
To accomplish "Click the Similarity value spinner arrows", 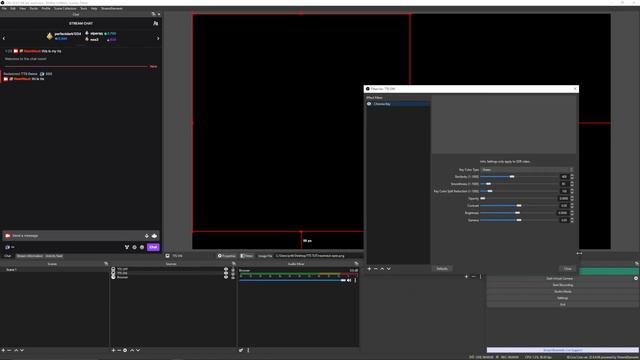I will tap(572, 177).
